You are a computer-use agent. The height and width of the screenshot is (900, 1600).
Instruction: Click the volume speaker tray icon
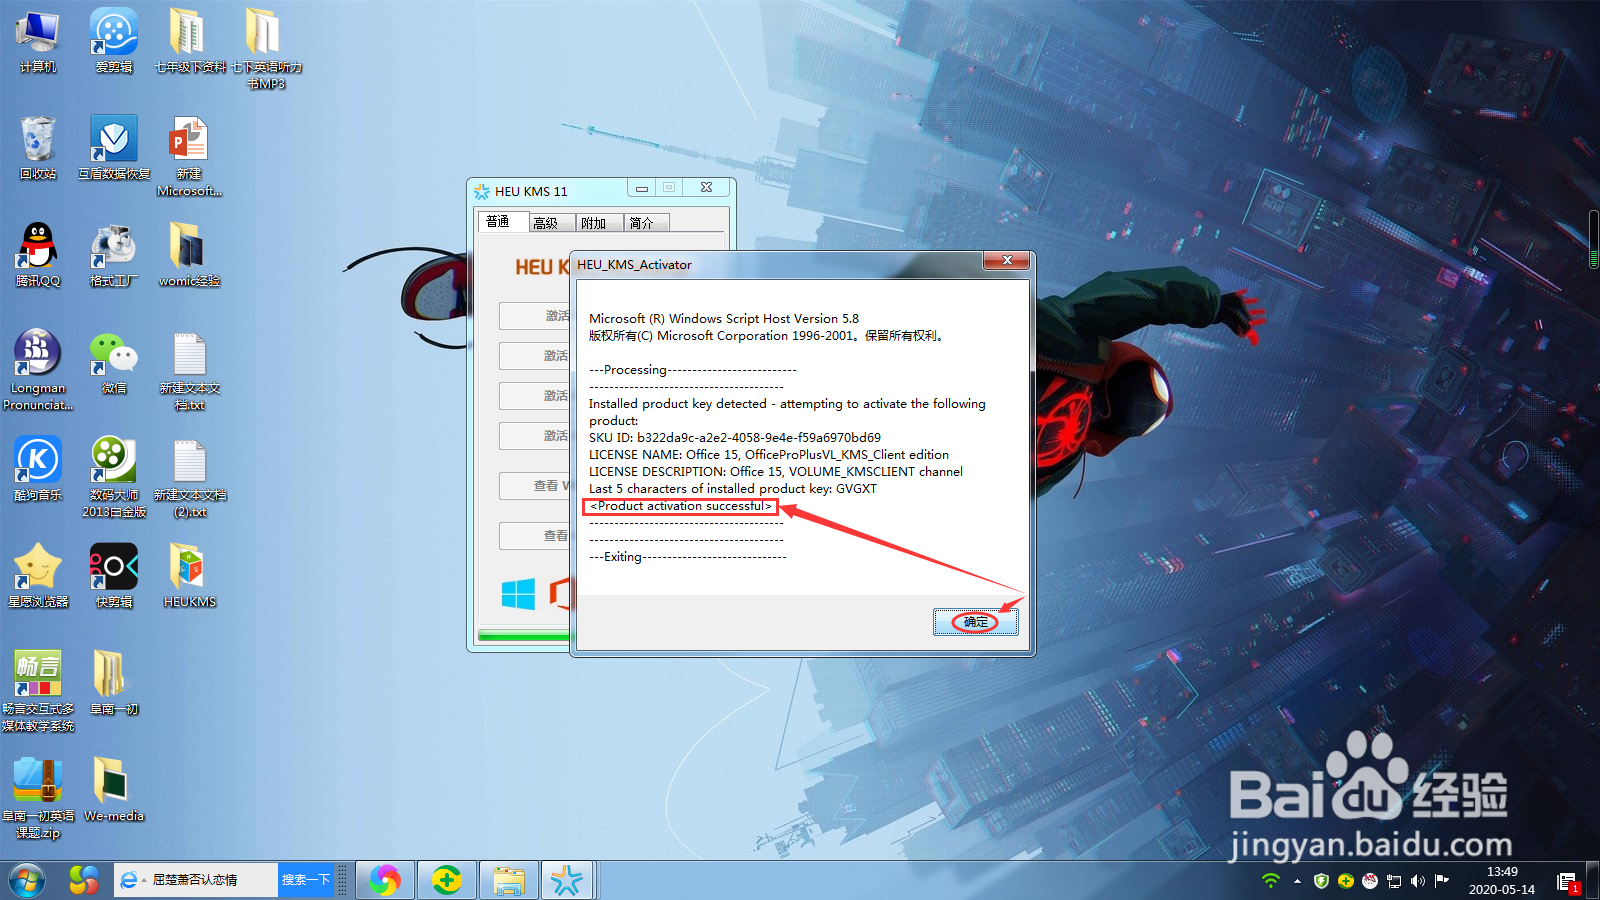(1418, 881)
